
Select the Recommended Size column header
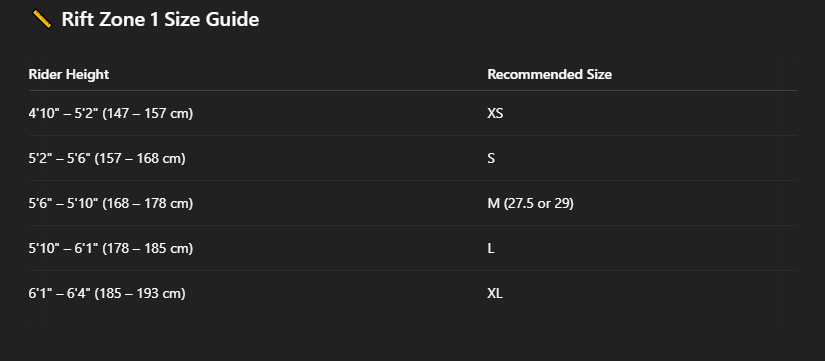pyautogui.click(x=549, y=74)
